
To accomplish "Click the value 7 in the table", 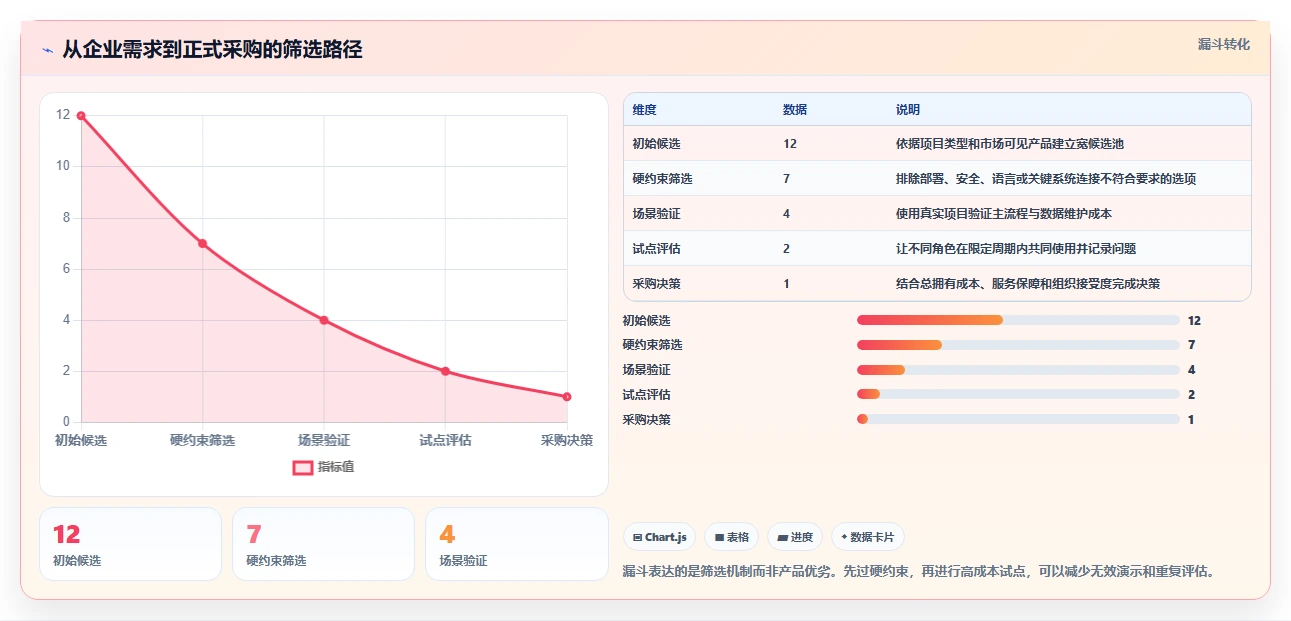I will [787, 179].
